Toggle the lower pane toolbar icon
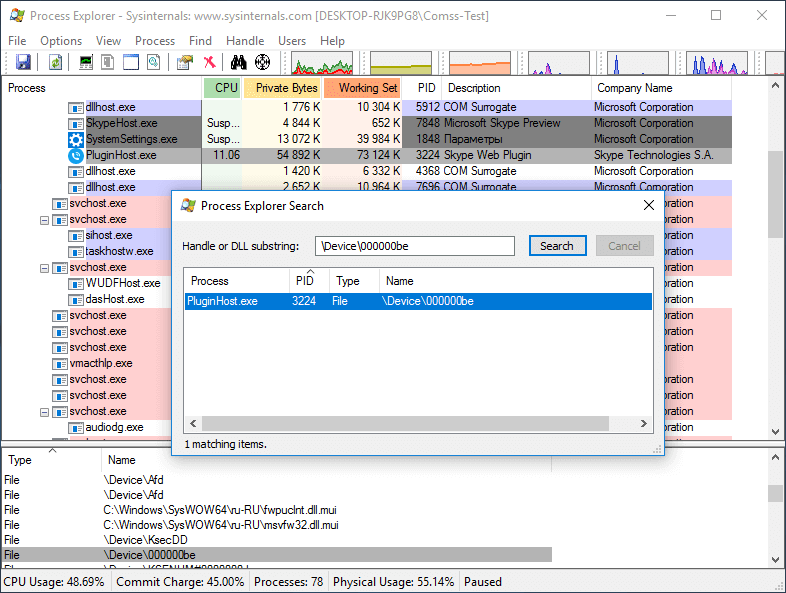 (x=131, y=62)
